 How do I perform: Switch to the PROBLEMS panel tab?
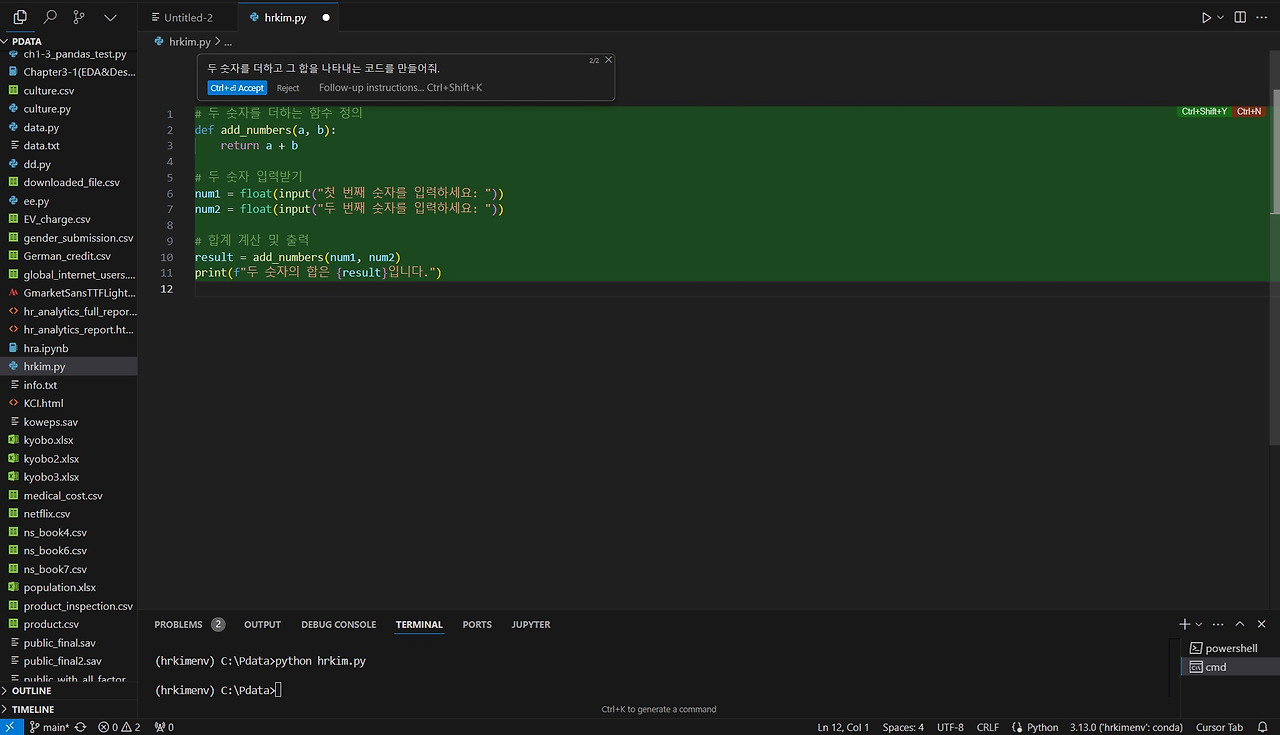[189, 624]
